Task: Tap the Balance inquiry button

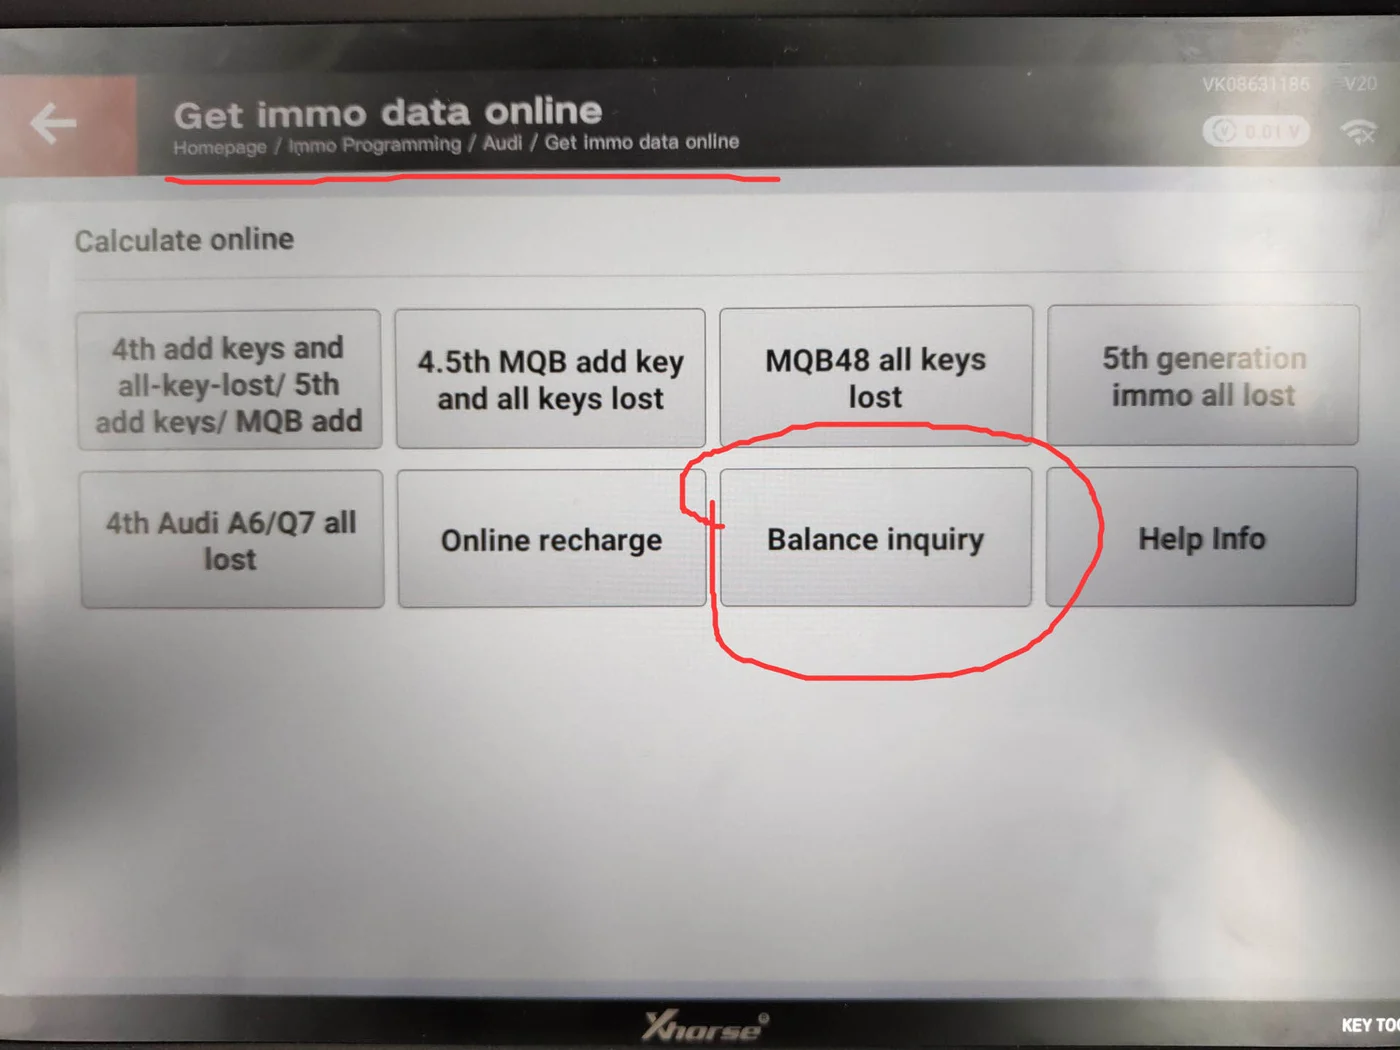Action: 876,537
